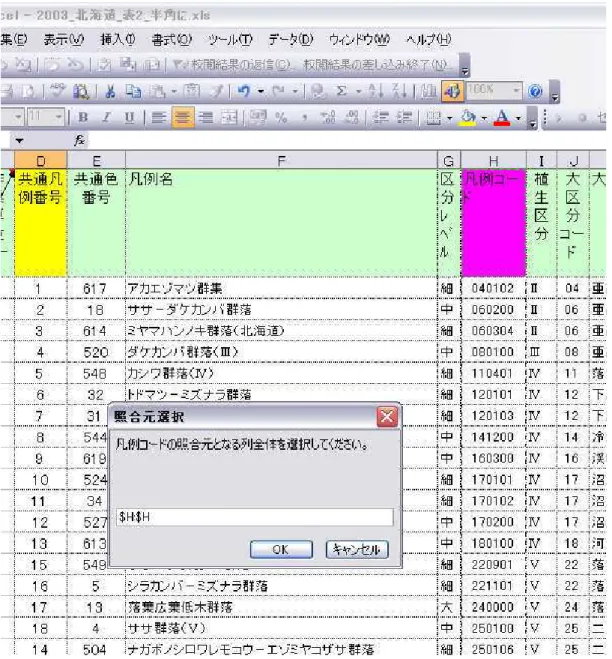Apply Comma style format
Viewport: 612px width, 659px height.
pos(304,119)
